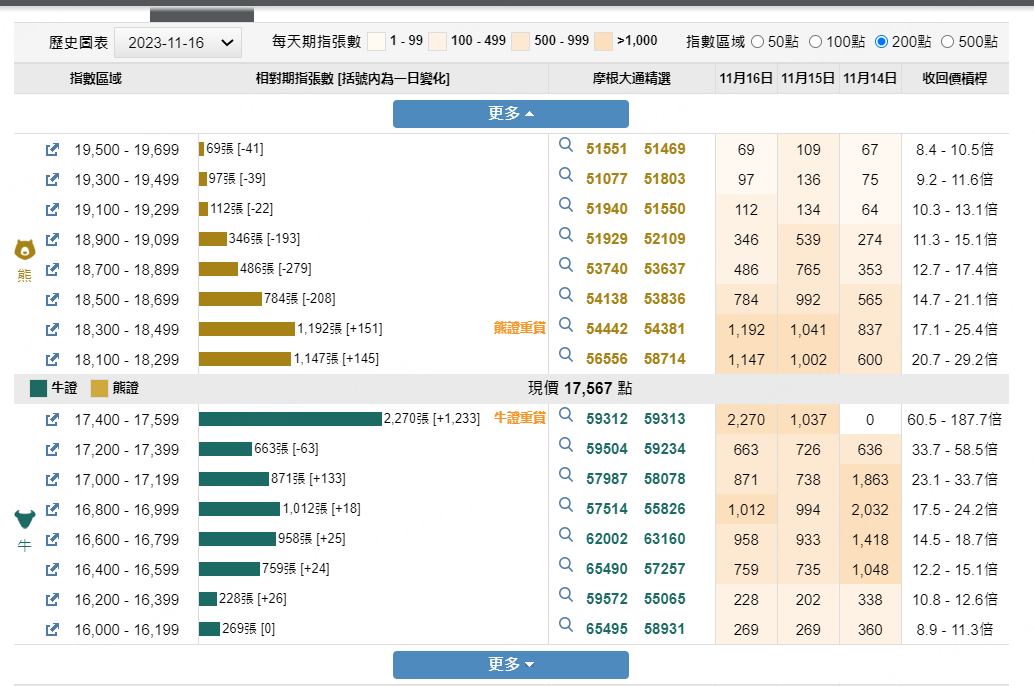Select the 100點 index range option
1034x686 pixels.
(x=816, y=42)
